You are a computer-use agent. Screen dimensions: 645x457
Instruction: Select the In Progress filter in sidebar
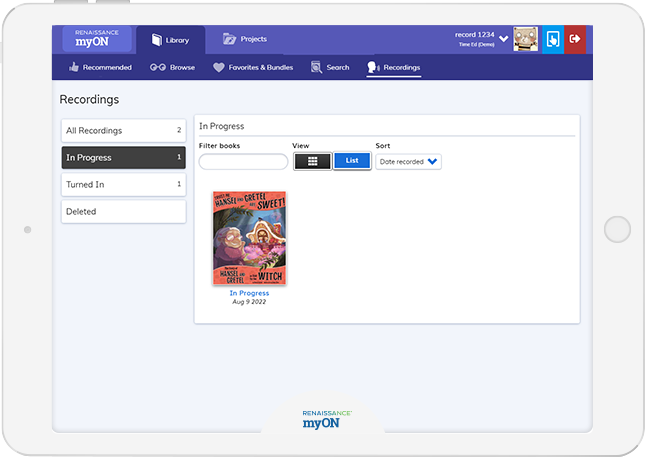(123, 158)
